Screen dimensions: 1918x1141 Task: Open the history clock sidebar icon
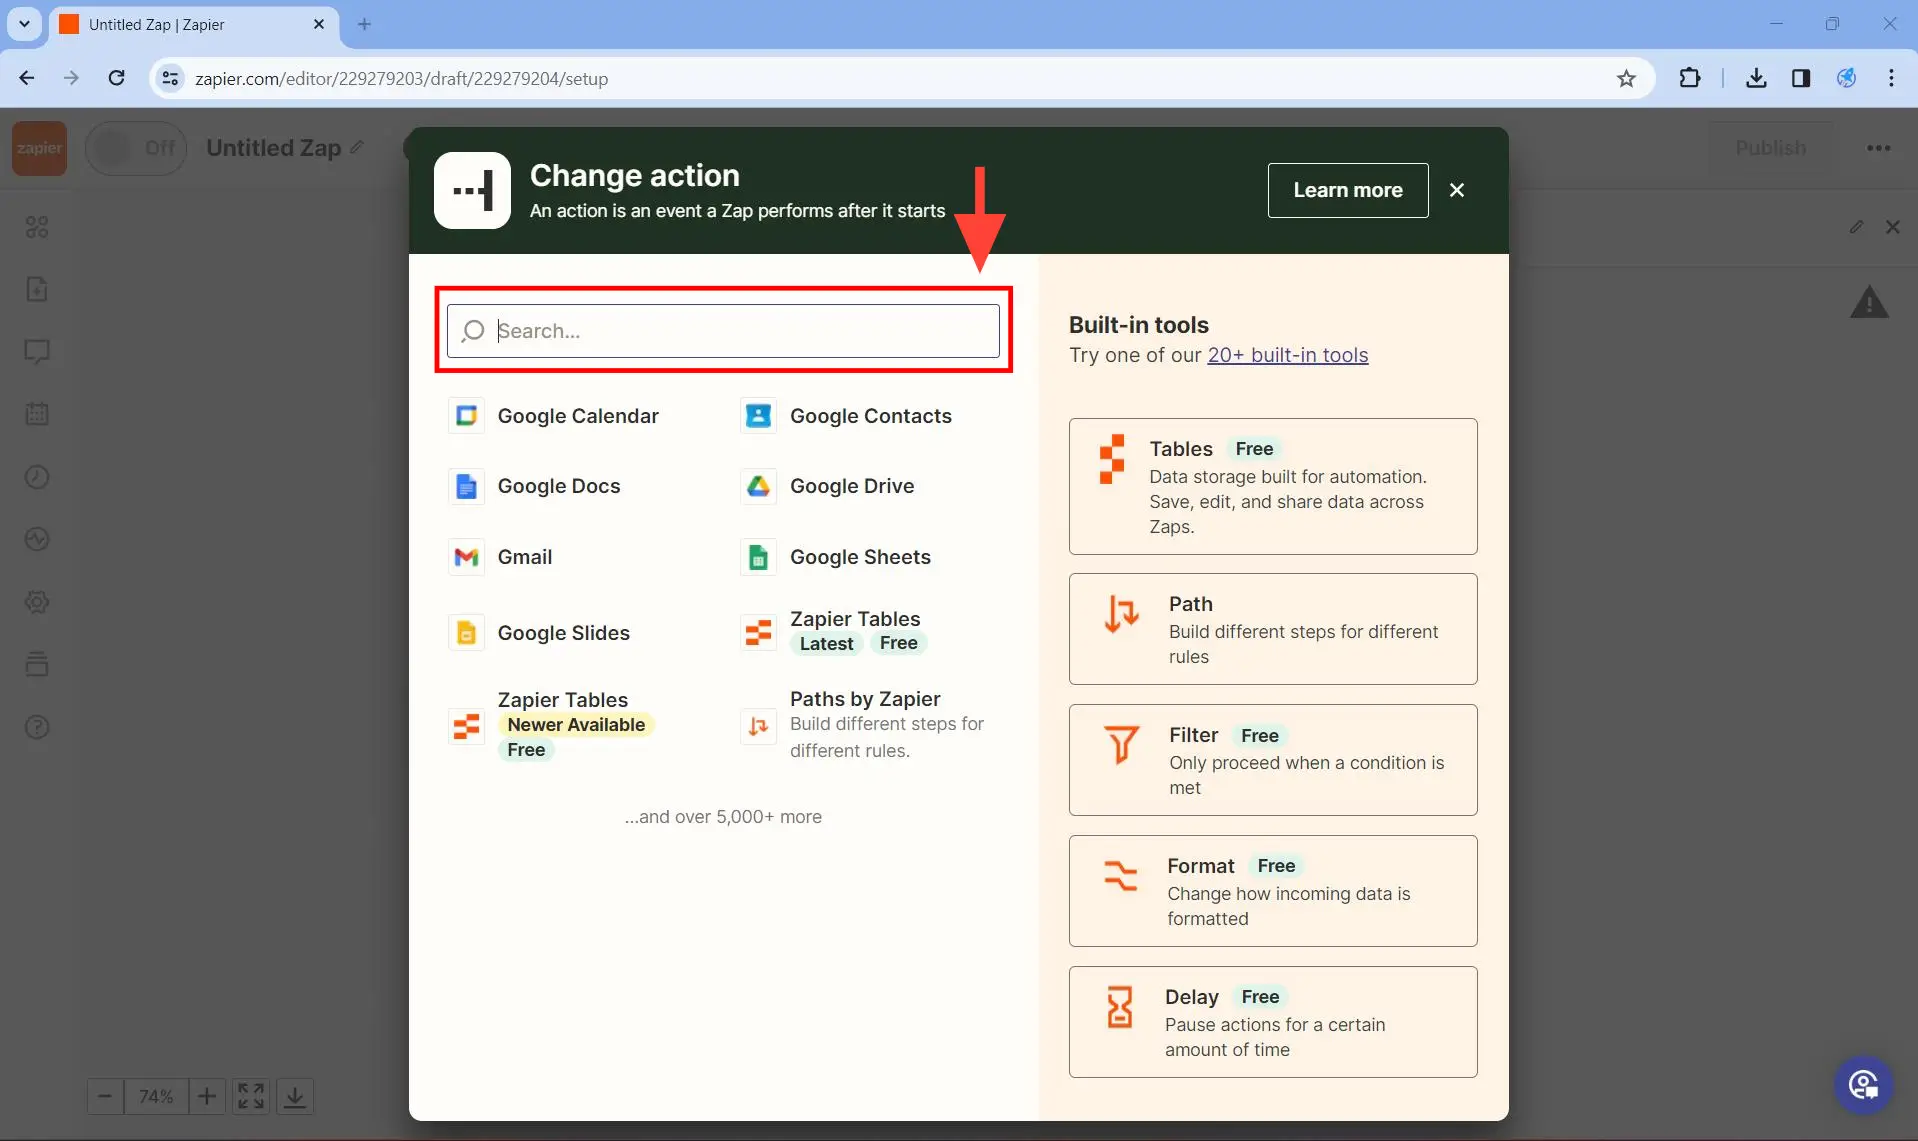[x=37, y=477]
